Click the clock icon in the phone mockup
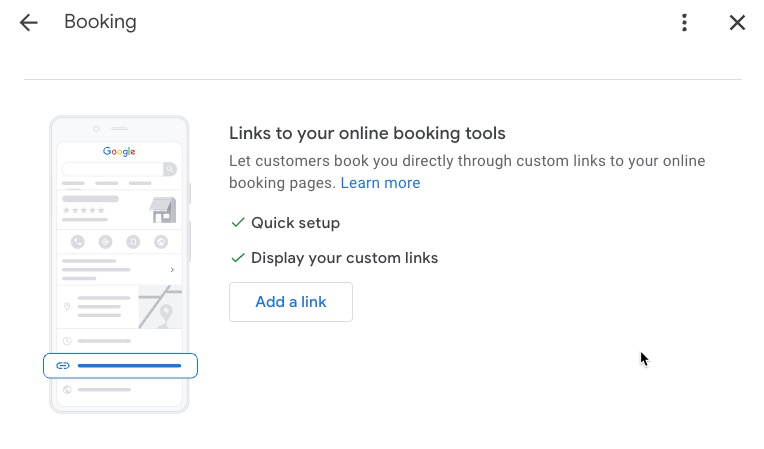Screen dimensions: 764x449 tap(68, 341)
